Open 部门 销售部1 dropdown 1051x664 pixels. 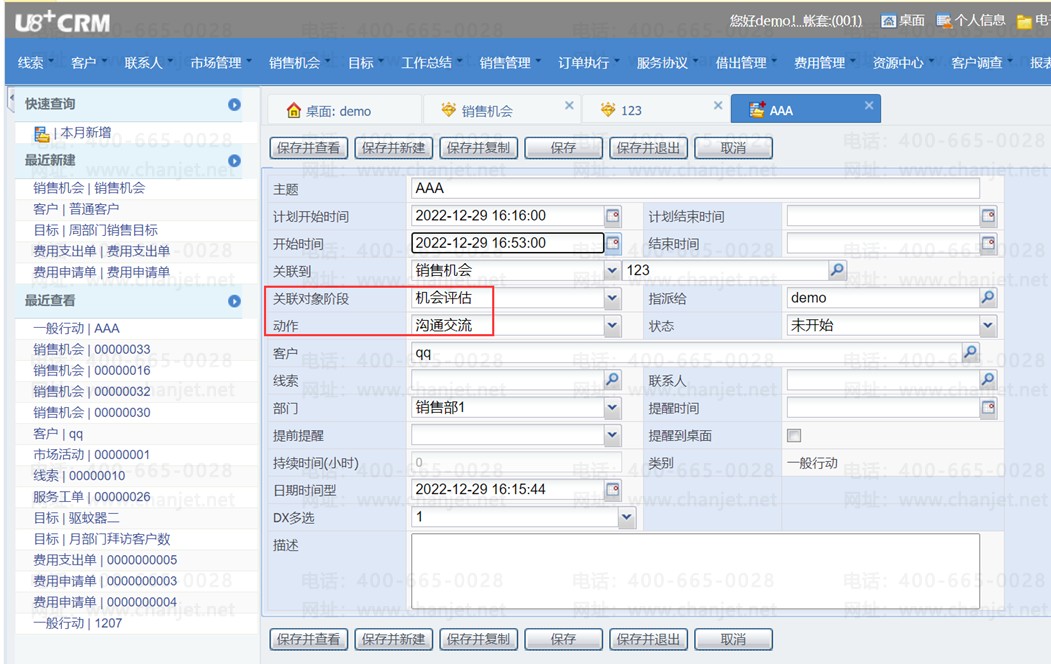(x=612, y=407)
